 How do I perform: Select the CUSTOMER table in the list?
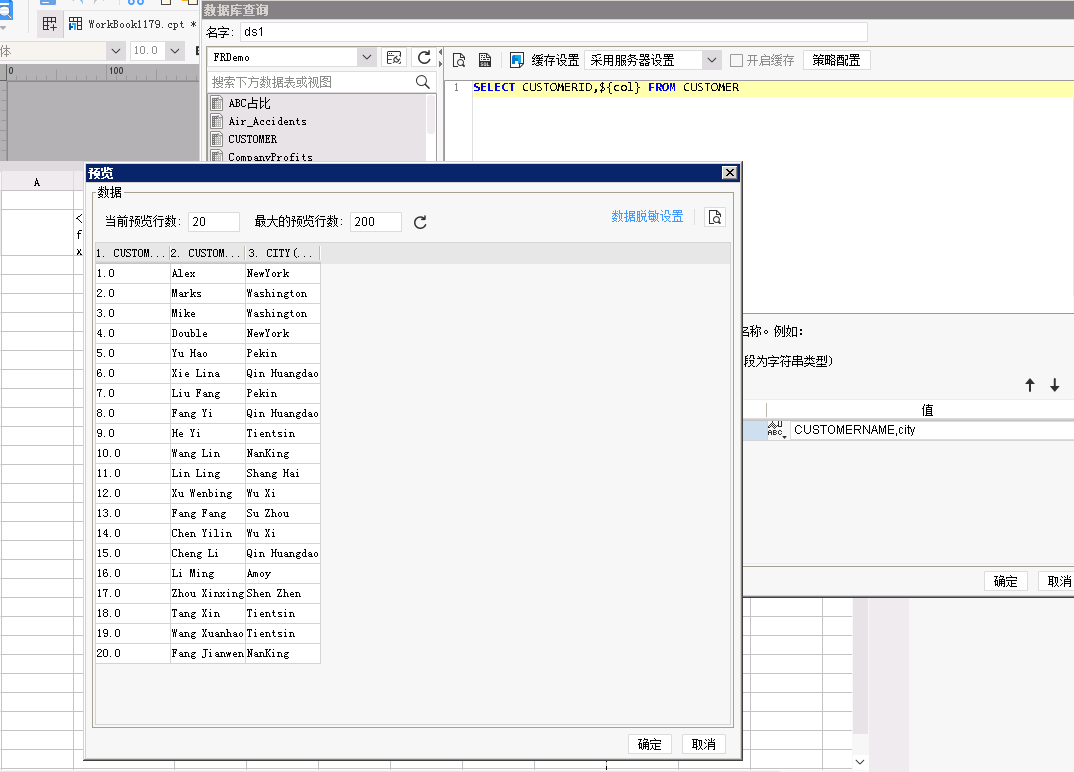(253, 139)
